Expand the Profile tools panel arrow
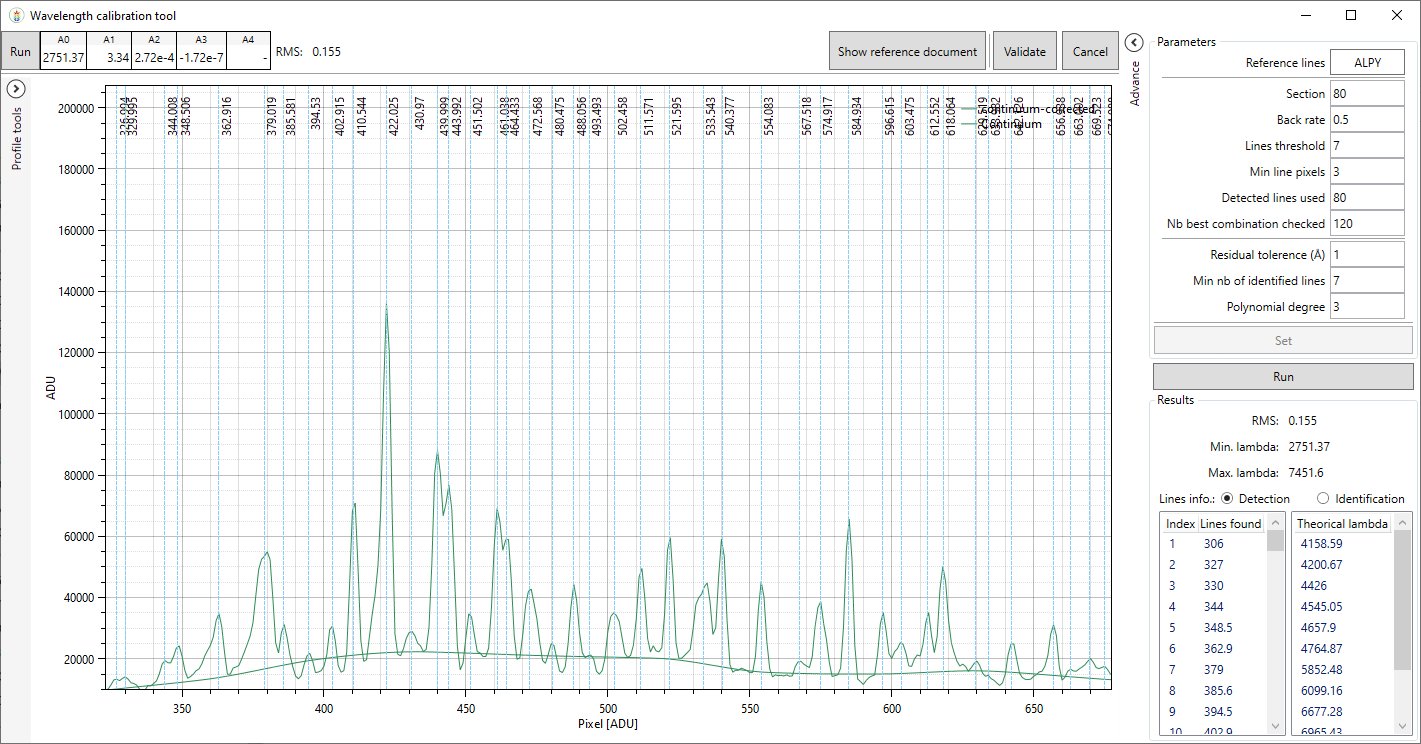1421x744 pixels. [x=16, y=88]
